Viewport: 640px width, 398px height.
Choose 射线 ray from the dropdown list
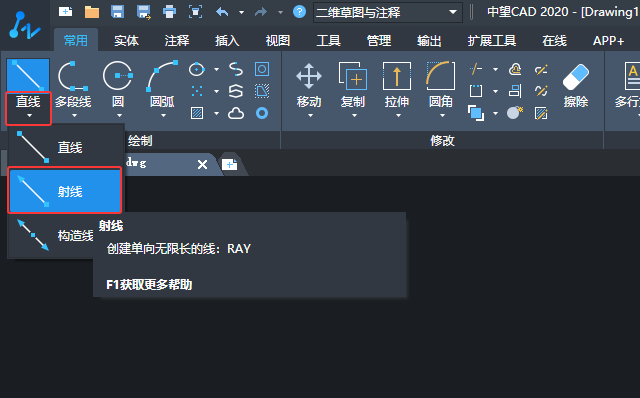[x=65, y=191]
